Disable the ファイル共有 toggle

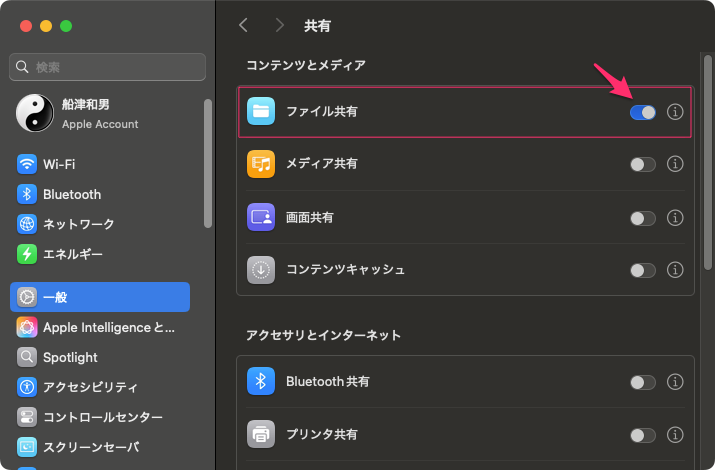[x=642, y=112]
